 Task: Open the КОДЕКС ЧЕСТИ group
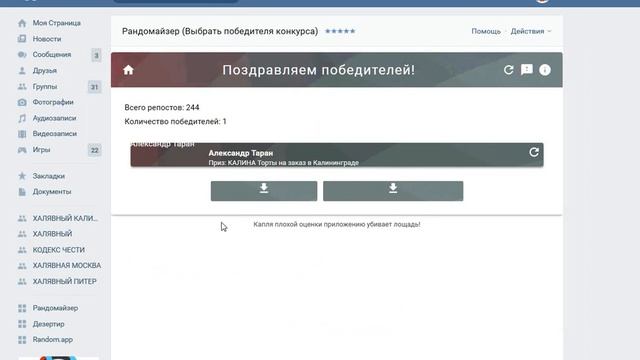point(59,250)
